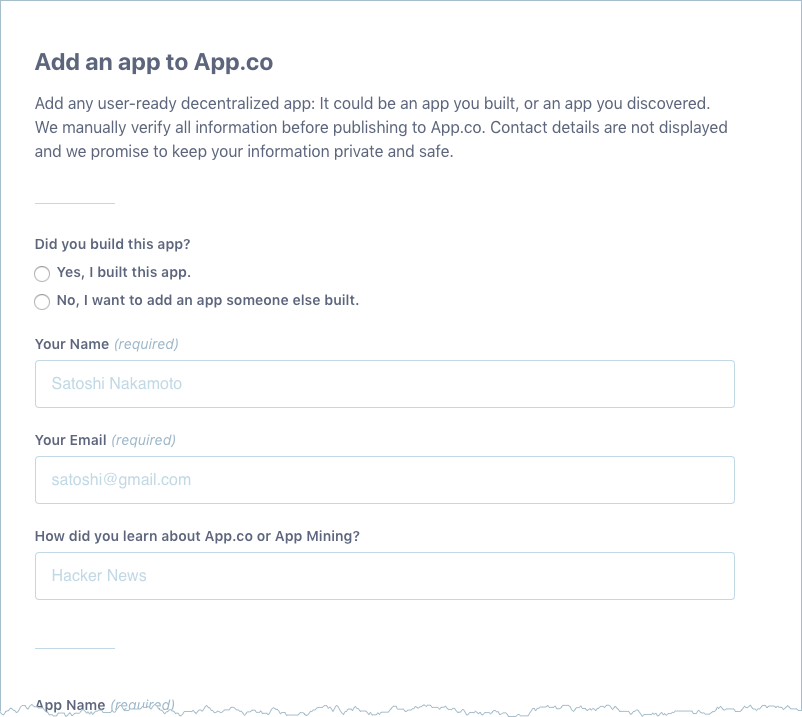
Task: Click the divider line above App Name
Action: pos(75,648)
